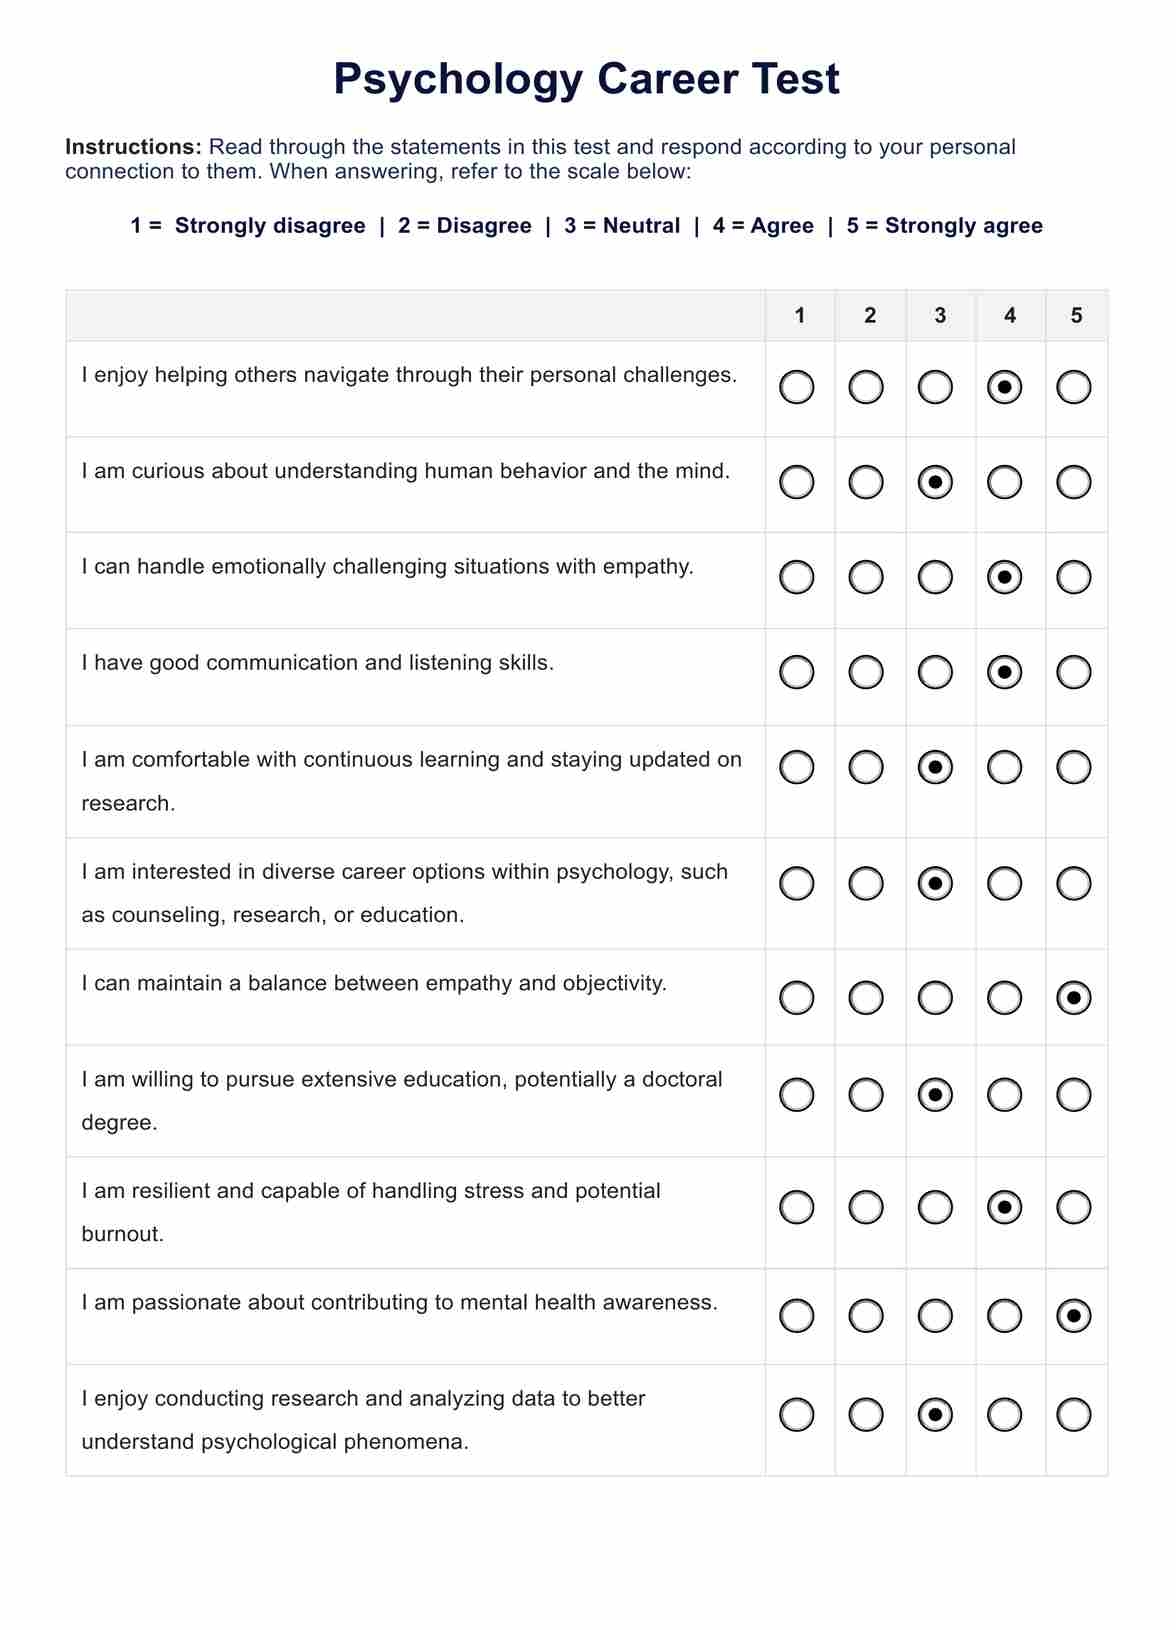
Task: Choose rating 2 for resilience and handling stress
Action: click(866, 1207)
